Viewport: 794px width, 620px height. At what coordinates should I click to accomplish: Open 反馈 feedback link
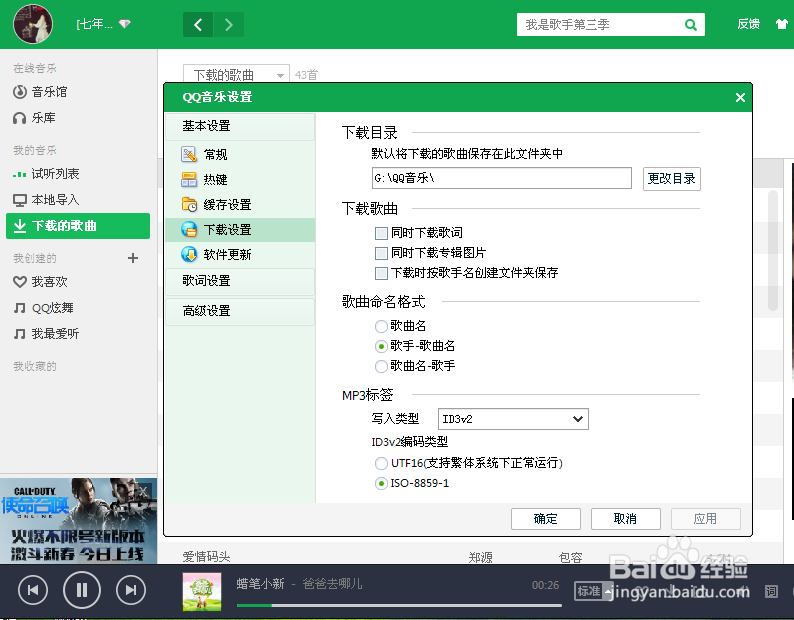(x=748, y=24)
